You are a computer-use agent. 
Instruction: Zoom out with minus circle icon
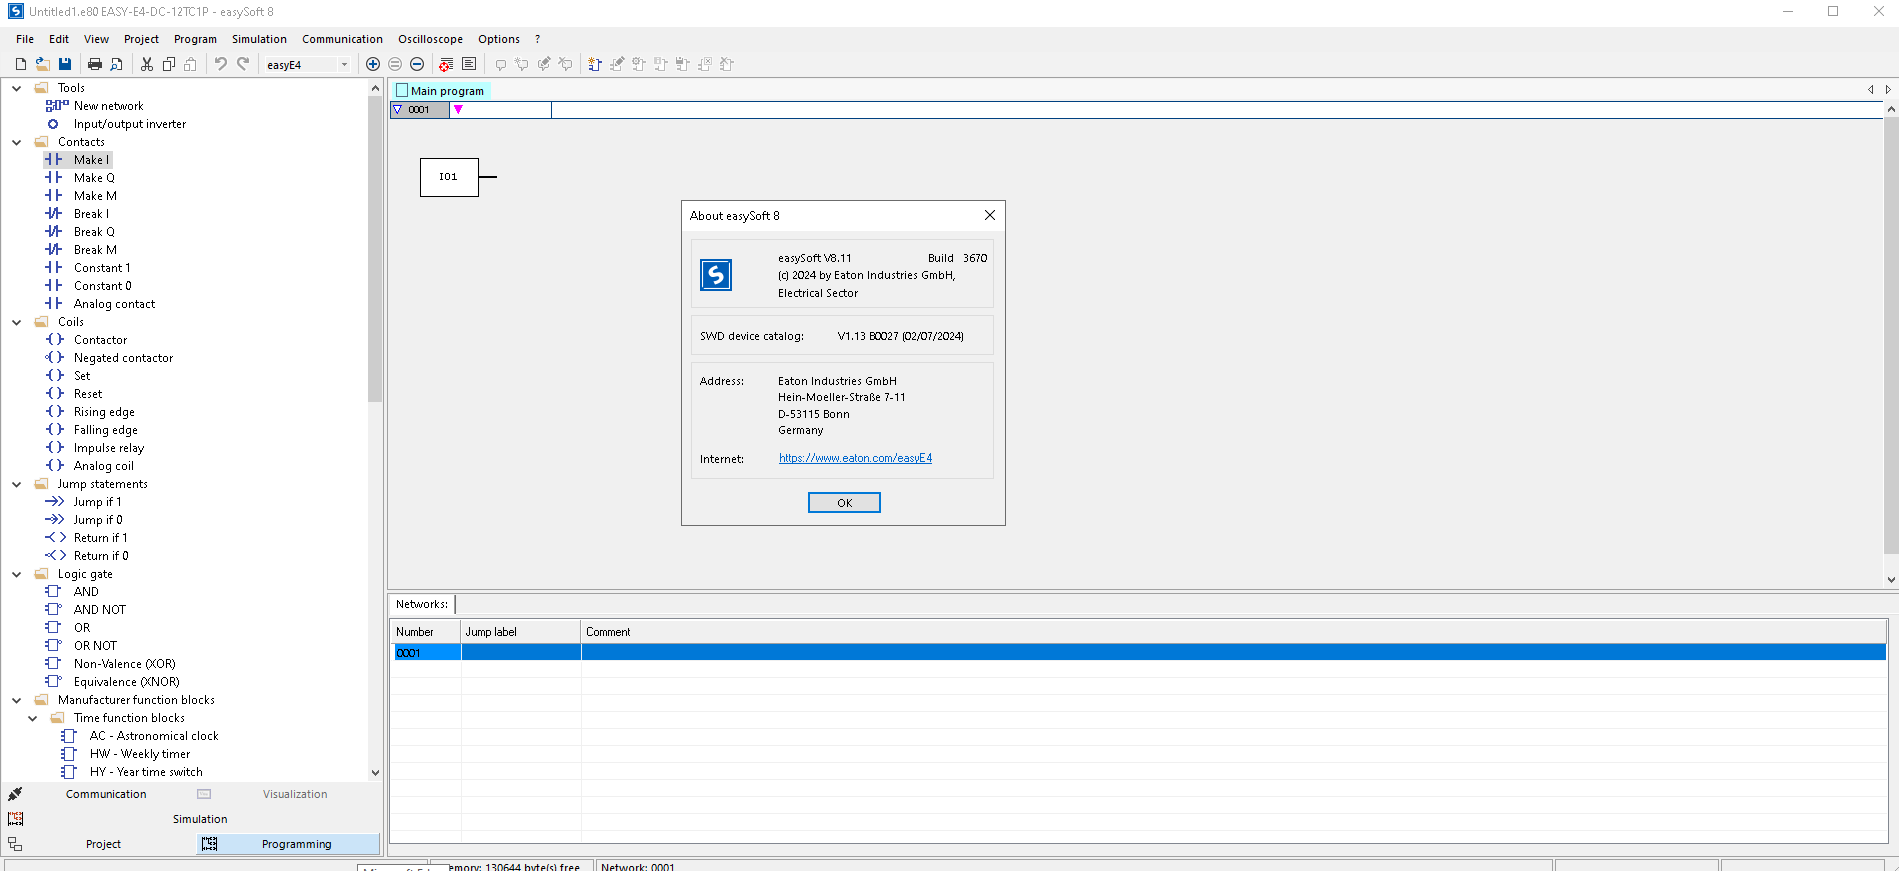click(417, 64)
